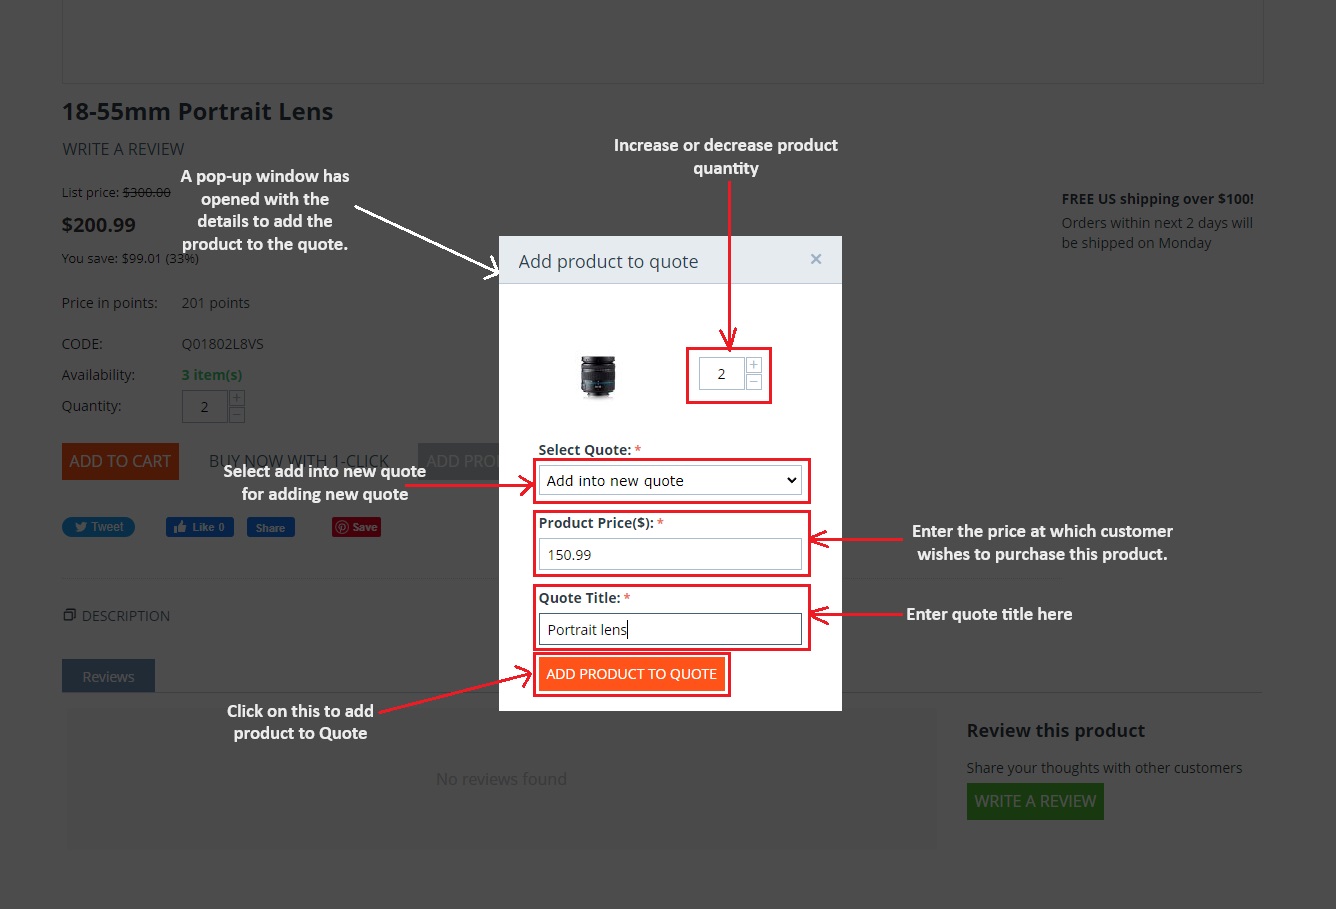
Task: Switch to the Reviews tab
Action: 108,676
